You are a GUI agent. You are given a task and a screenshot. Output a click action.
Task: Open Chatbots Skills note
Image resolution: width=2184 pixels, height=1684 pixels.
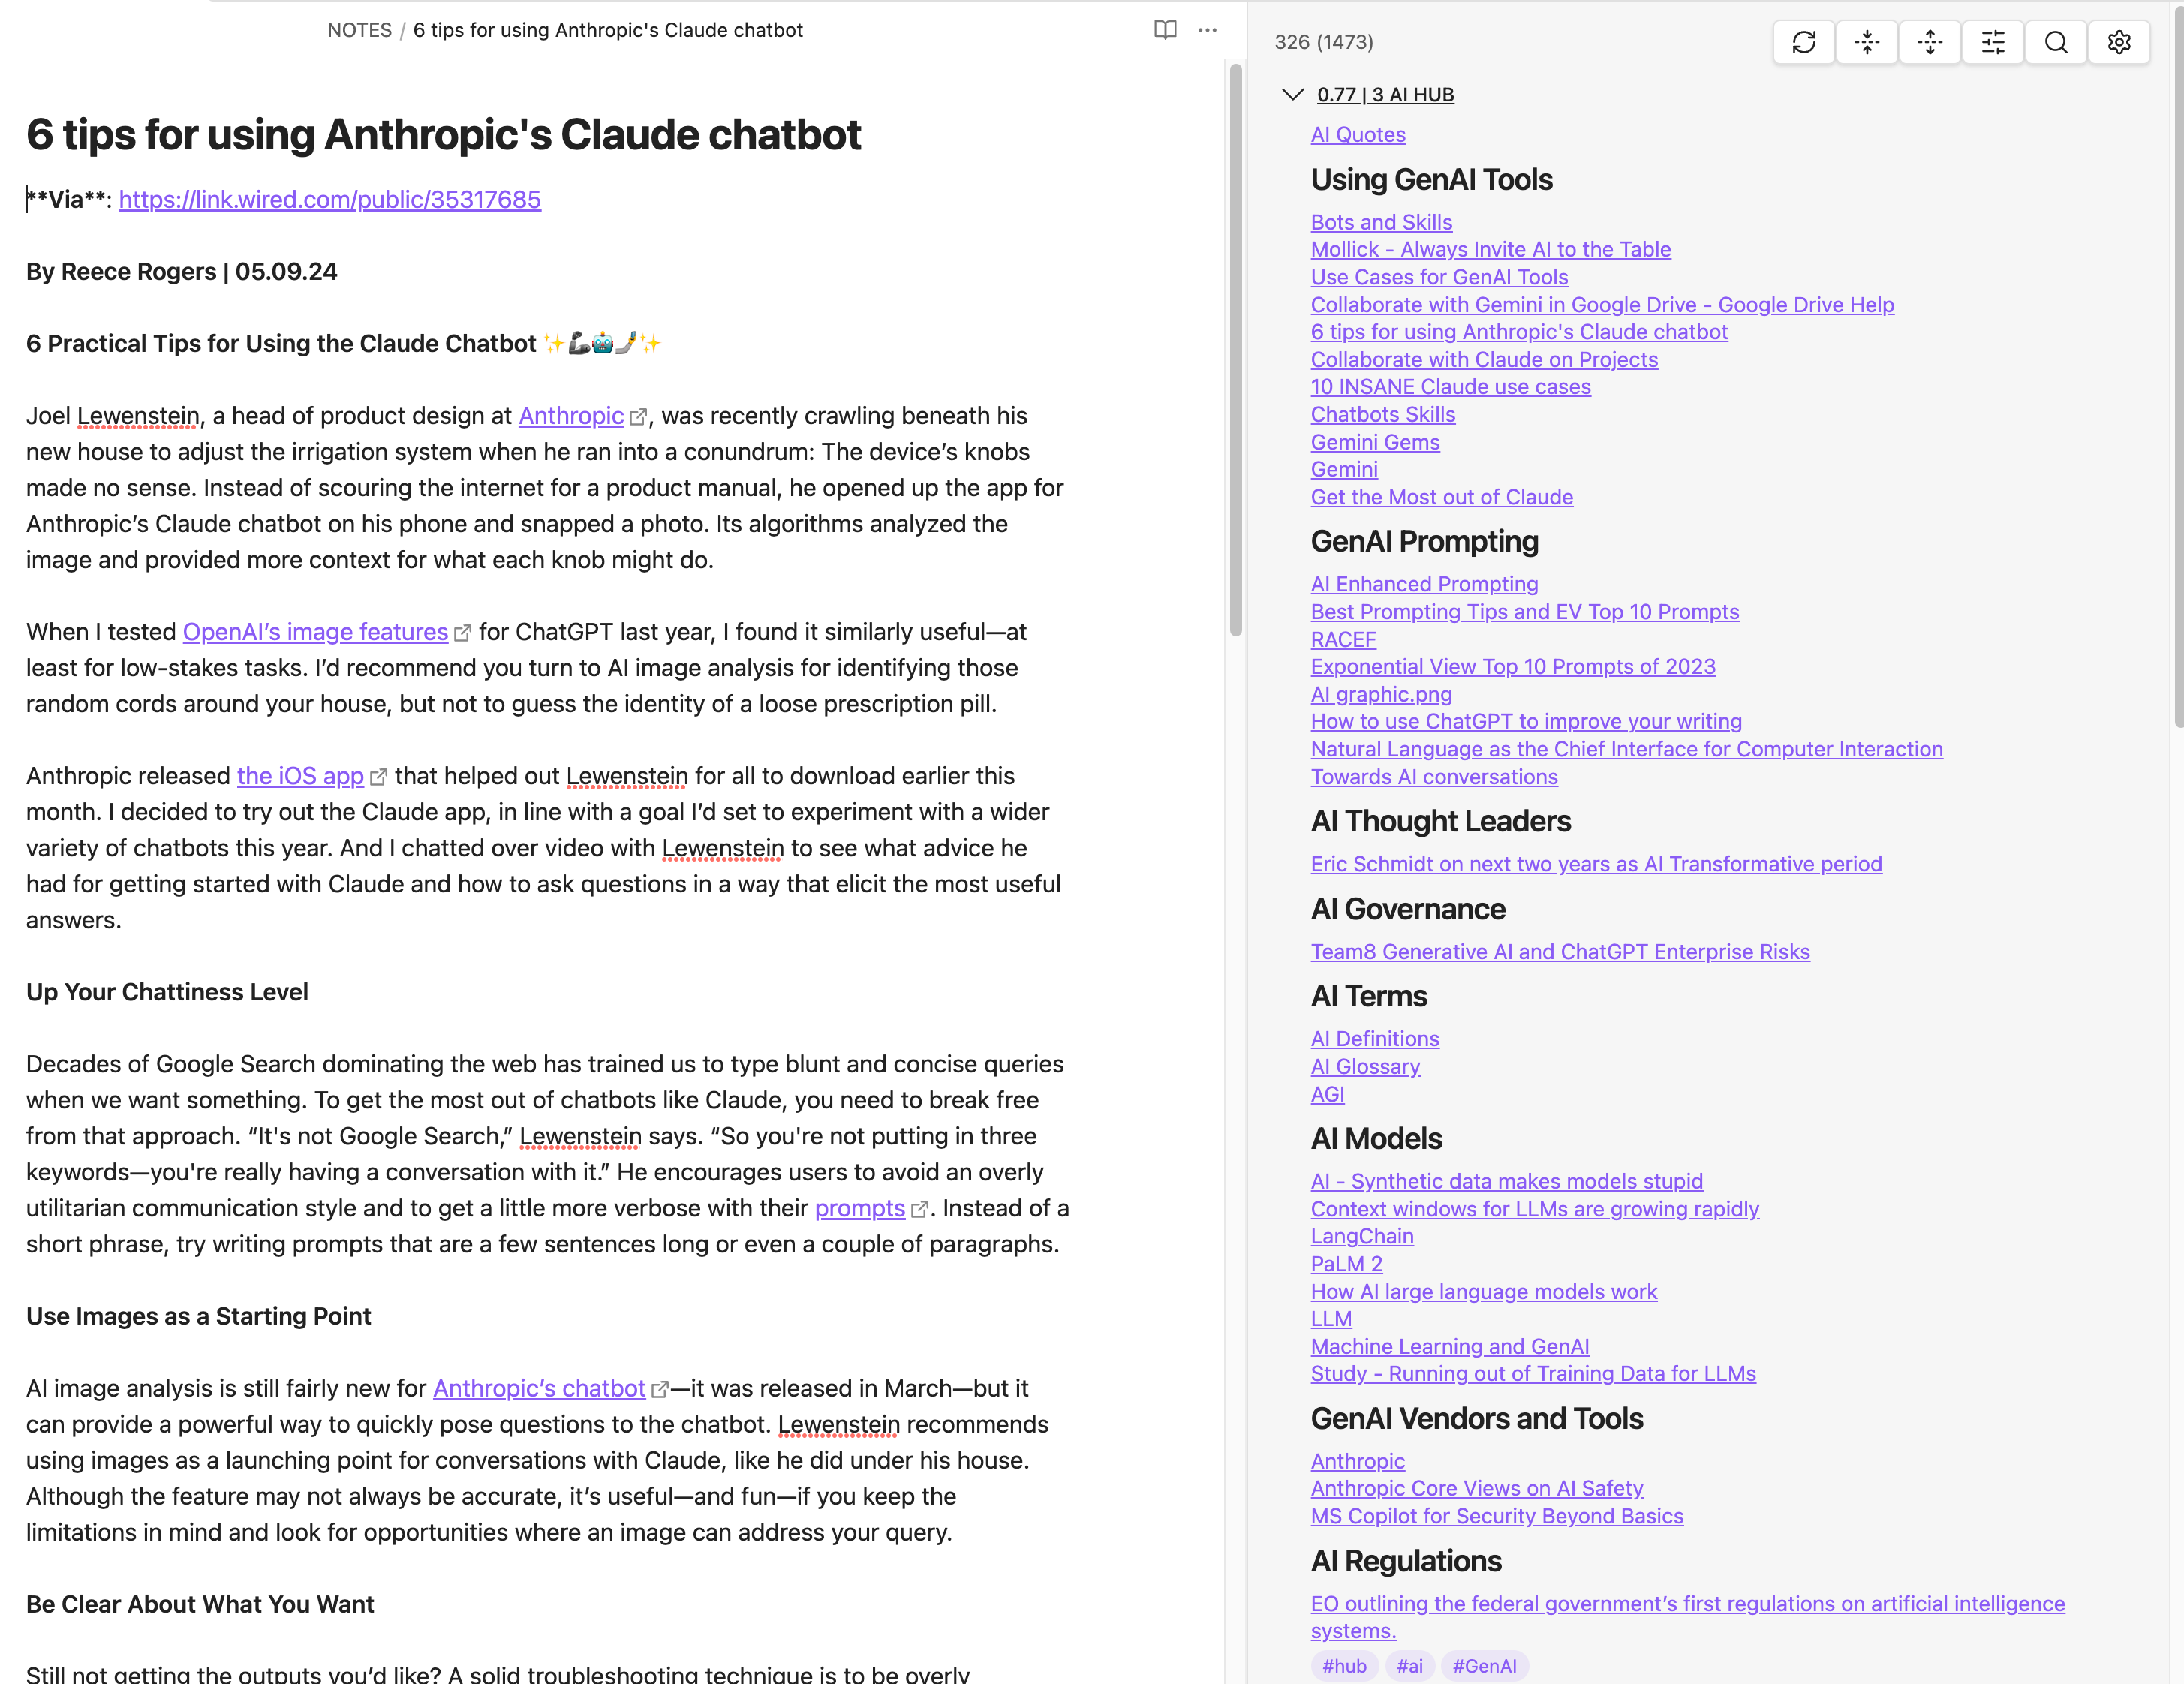[1383, 414]
